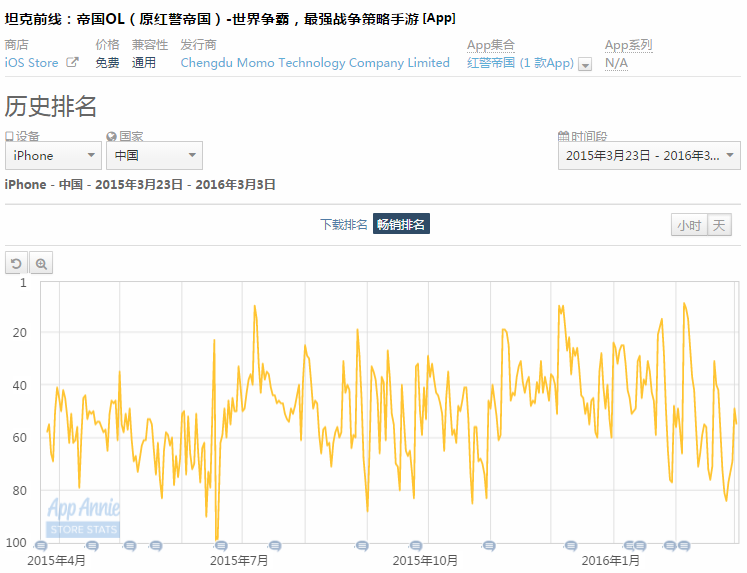This screenshot has height=573, width=747.
Task: Click the N/A App系列 value
Action: 616,62
